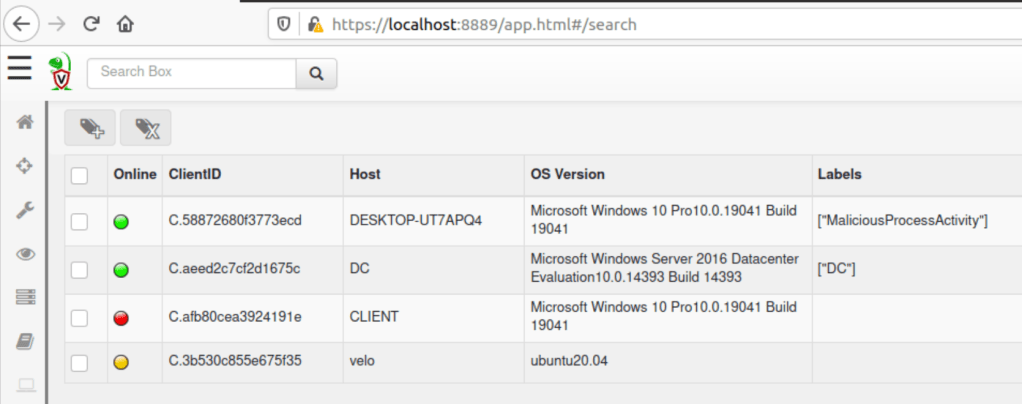Viewport: 1022px width, 404px height.
Task: Click the add label tag button
Action: [x=90, y=128]
